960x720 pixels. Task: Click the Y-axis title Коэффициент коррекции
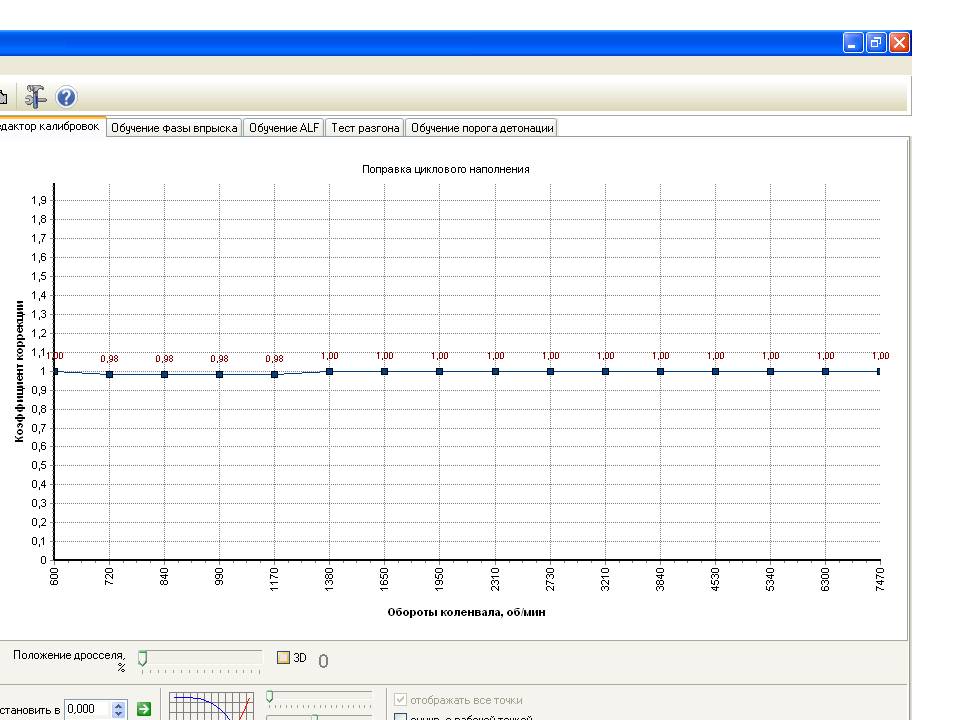click(20, 372)
